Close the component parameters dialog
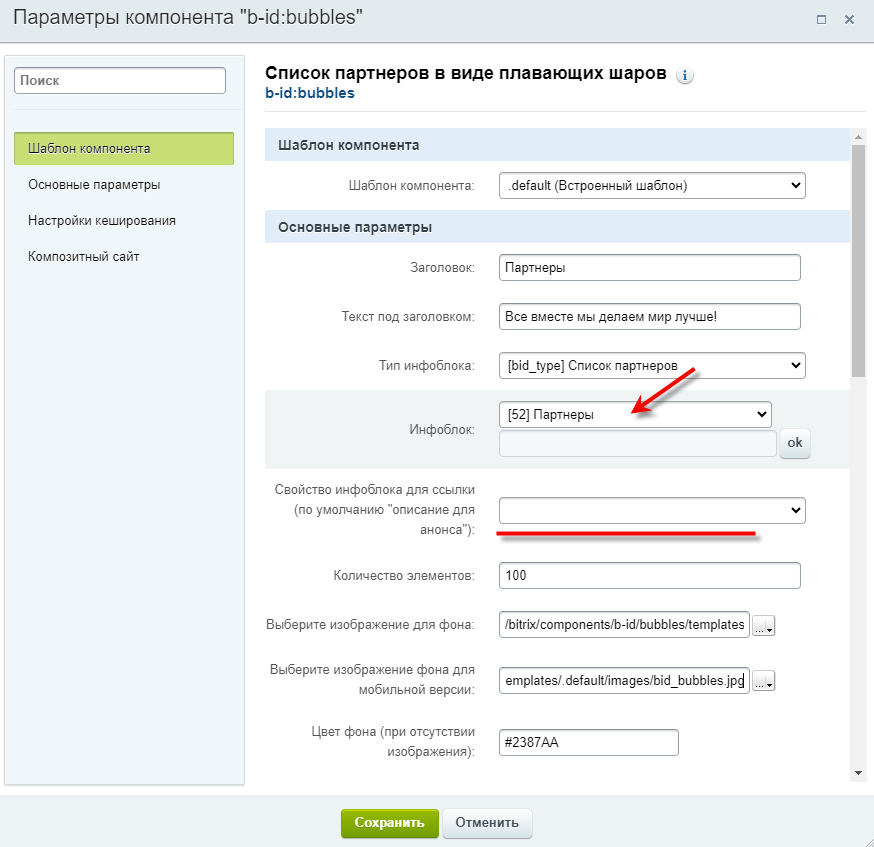 pyautogui.click(x=849, y=20)
